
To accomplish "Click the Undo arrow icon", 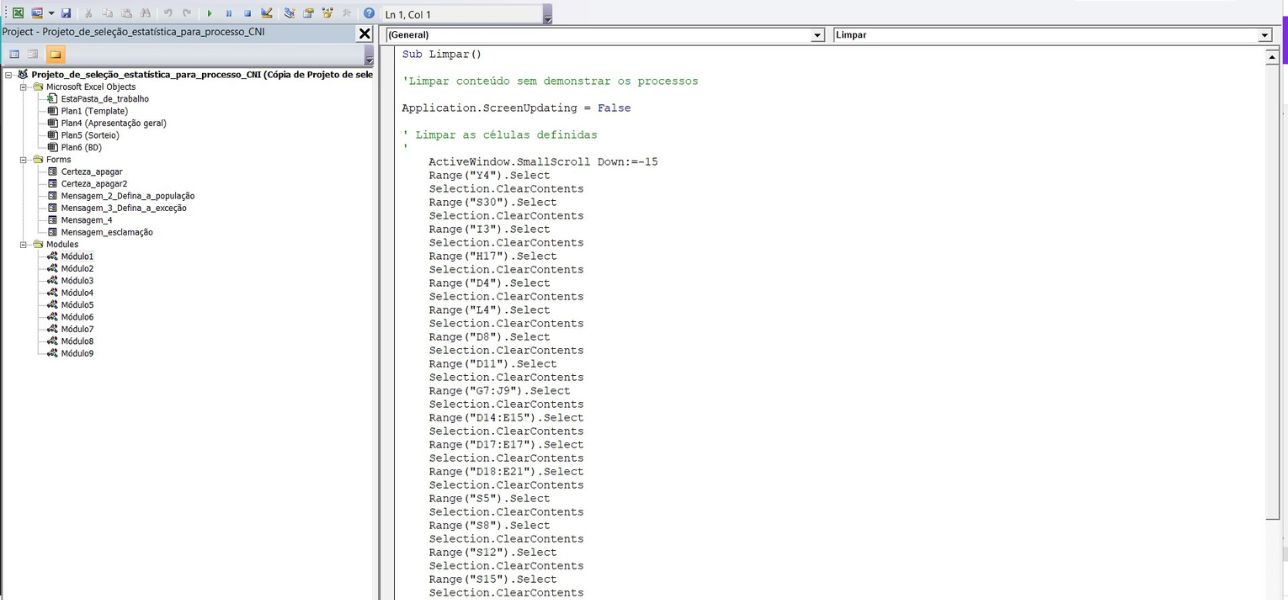I will (x=167, y=13).
